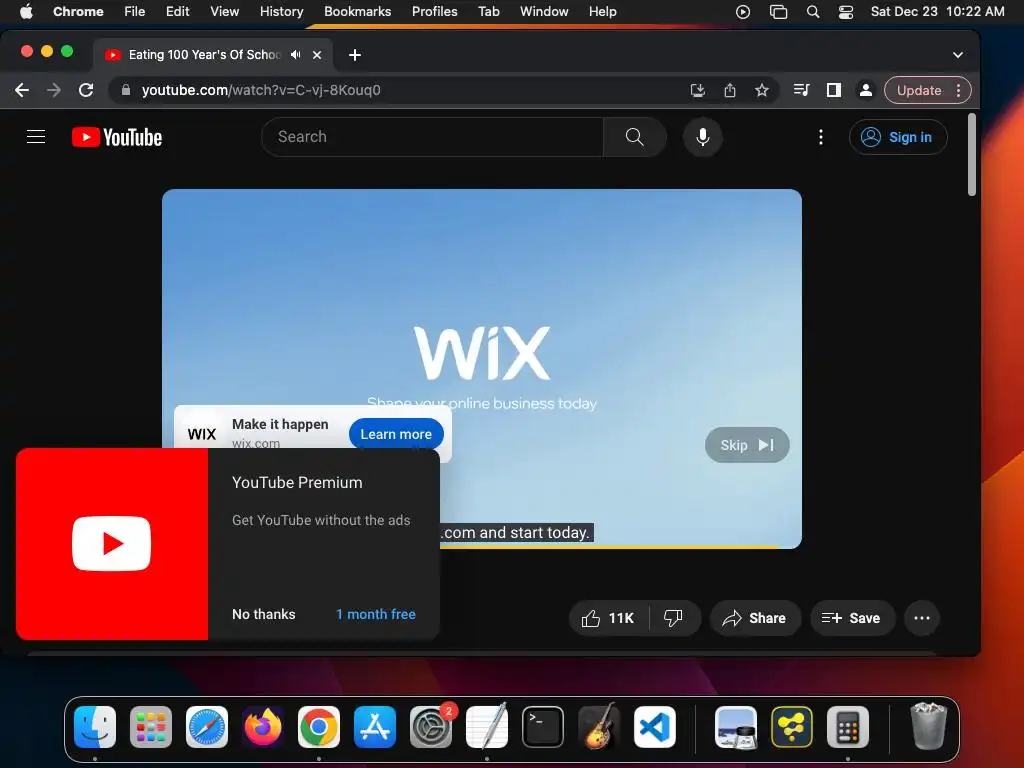
Task: Mute the tab via speaker icon
Action: [x=295, y=55]
